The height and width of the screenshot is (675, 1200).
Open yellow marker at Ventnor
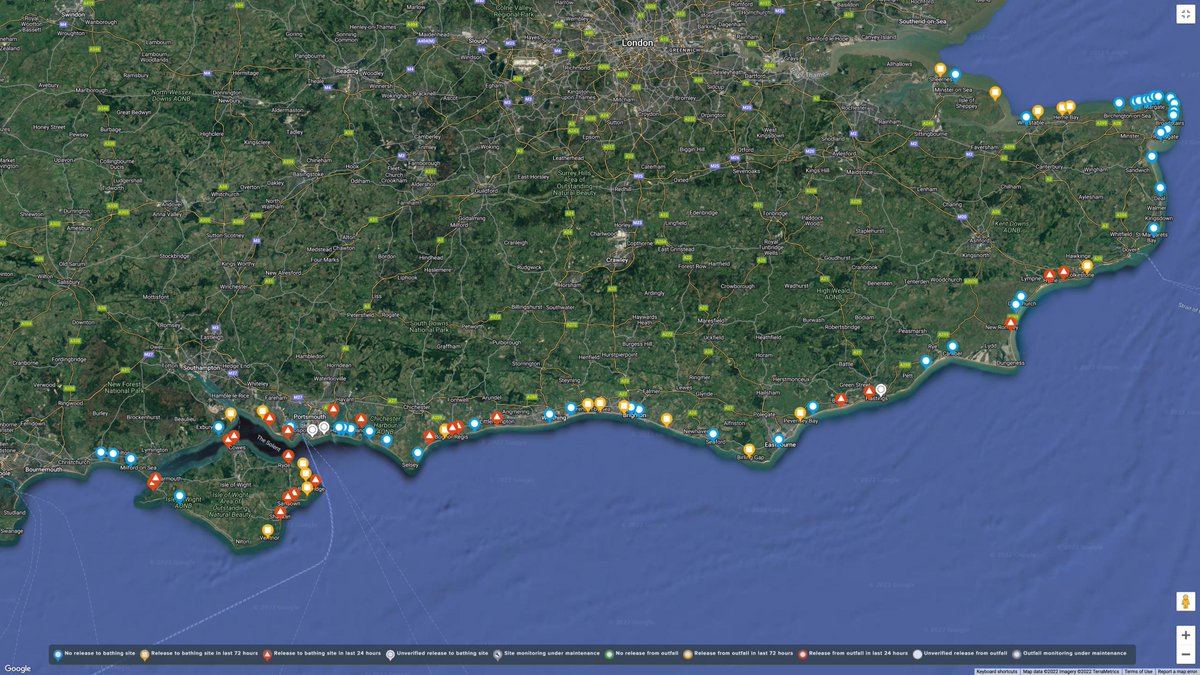click(267, 531)
